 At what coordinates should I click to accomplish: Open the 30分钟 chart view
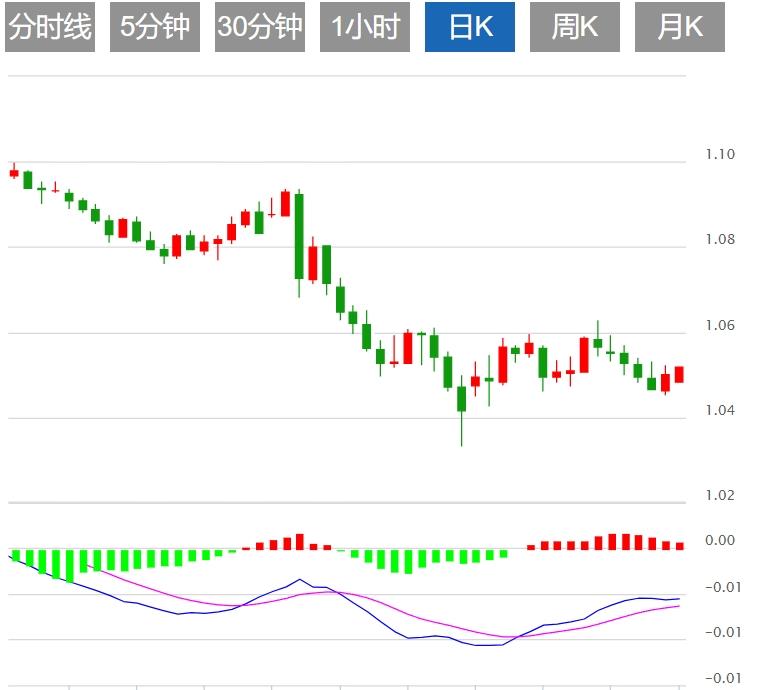pyautogui.click(x=259, y=27)
